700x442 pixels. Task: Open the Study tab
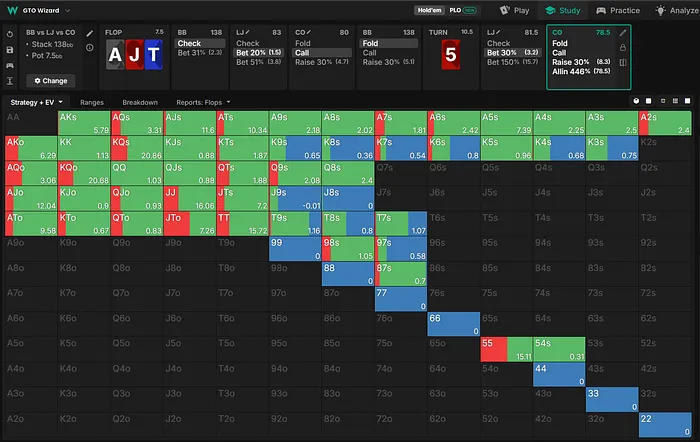point(563,10)
